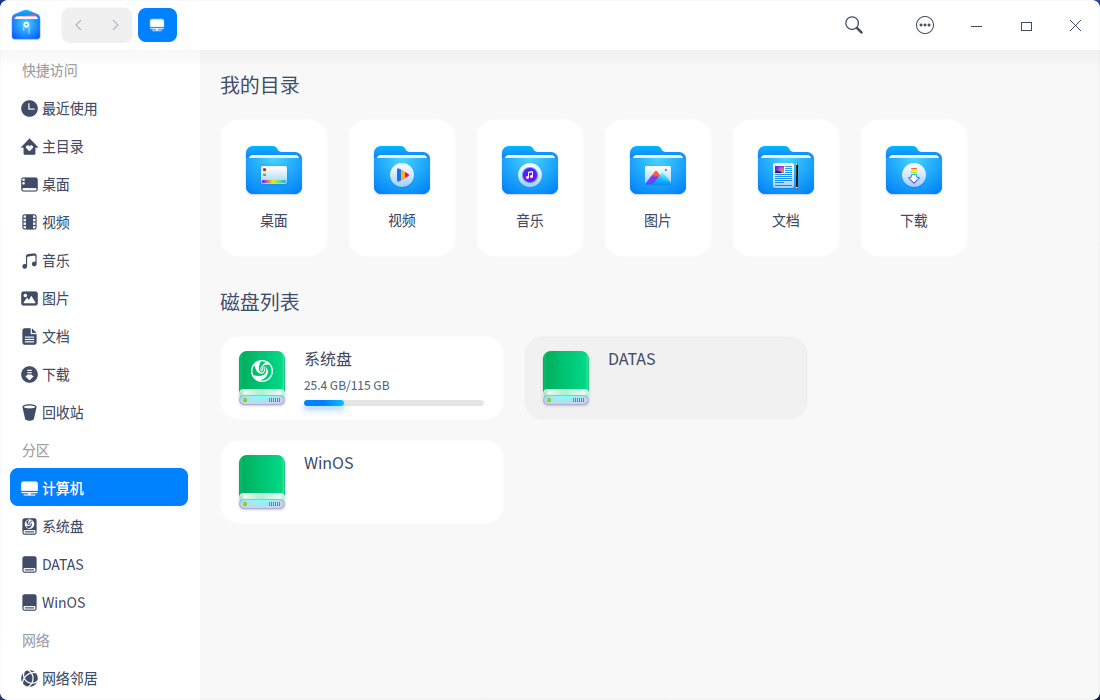Open the 视频 folder icon in 我的目录
Viewport: 1100px width, 700px height.
[402, 170]
